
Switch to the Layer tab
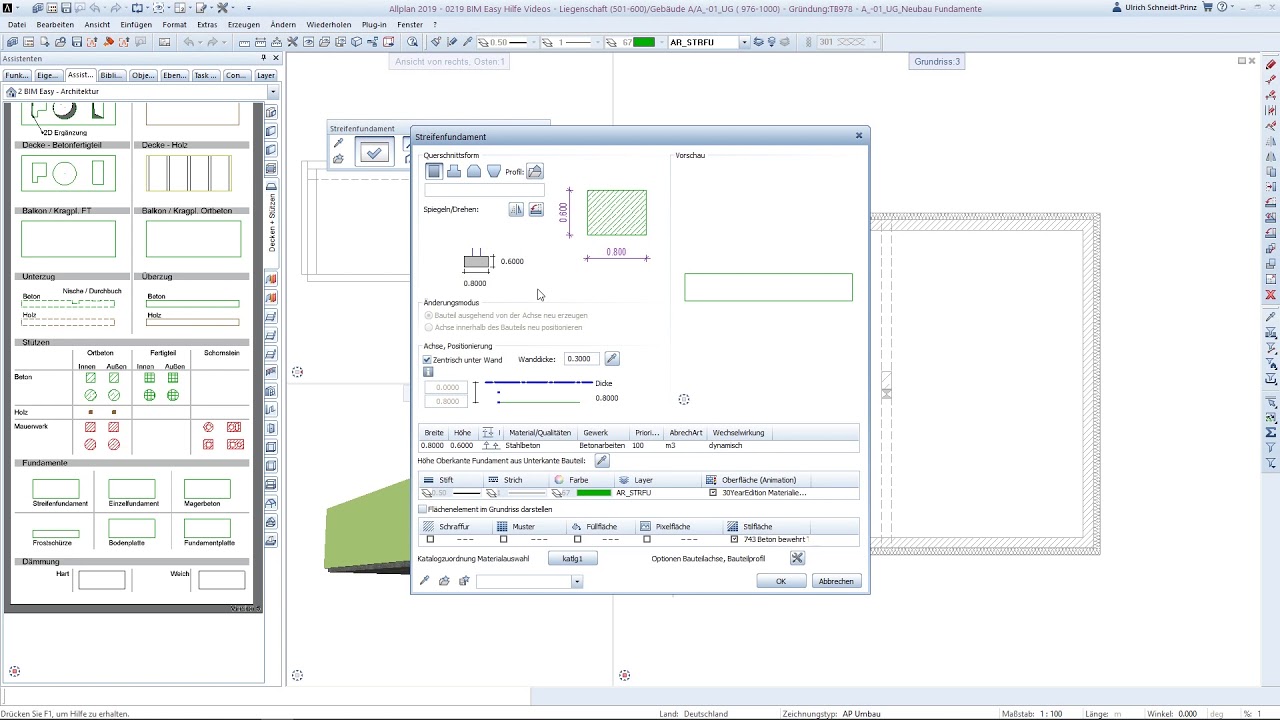pyautogui.click(x=265, y=76)
